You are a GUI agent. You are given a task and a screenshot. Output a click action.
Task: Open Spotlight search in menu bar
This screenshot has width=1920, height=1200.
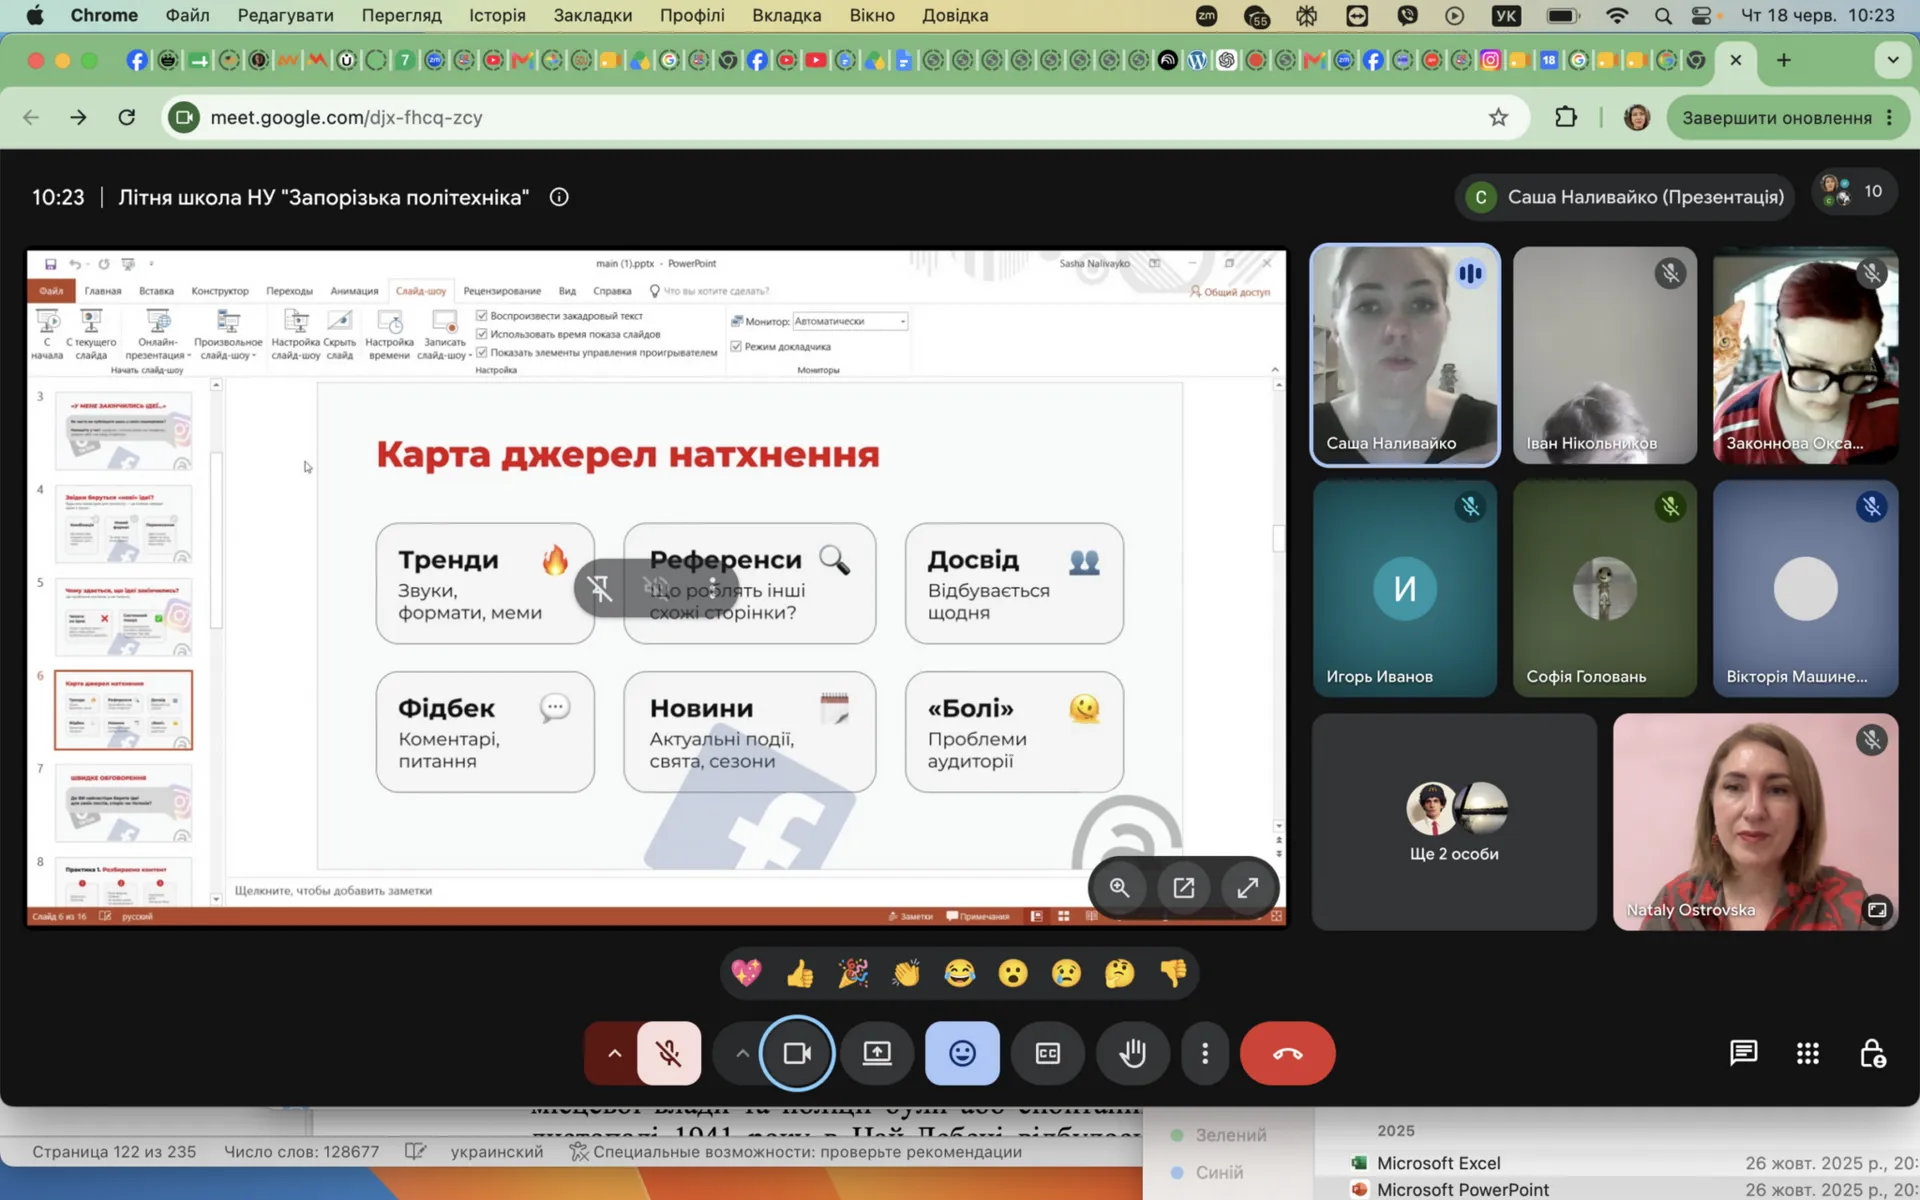(x=1663, y=15)
